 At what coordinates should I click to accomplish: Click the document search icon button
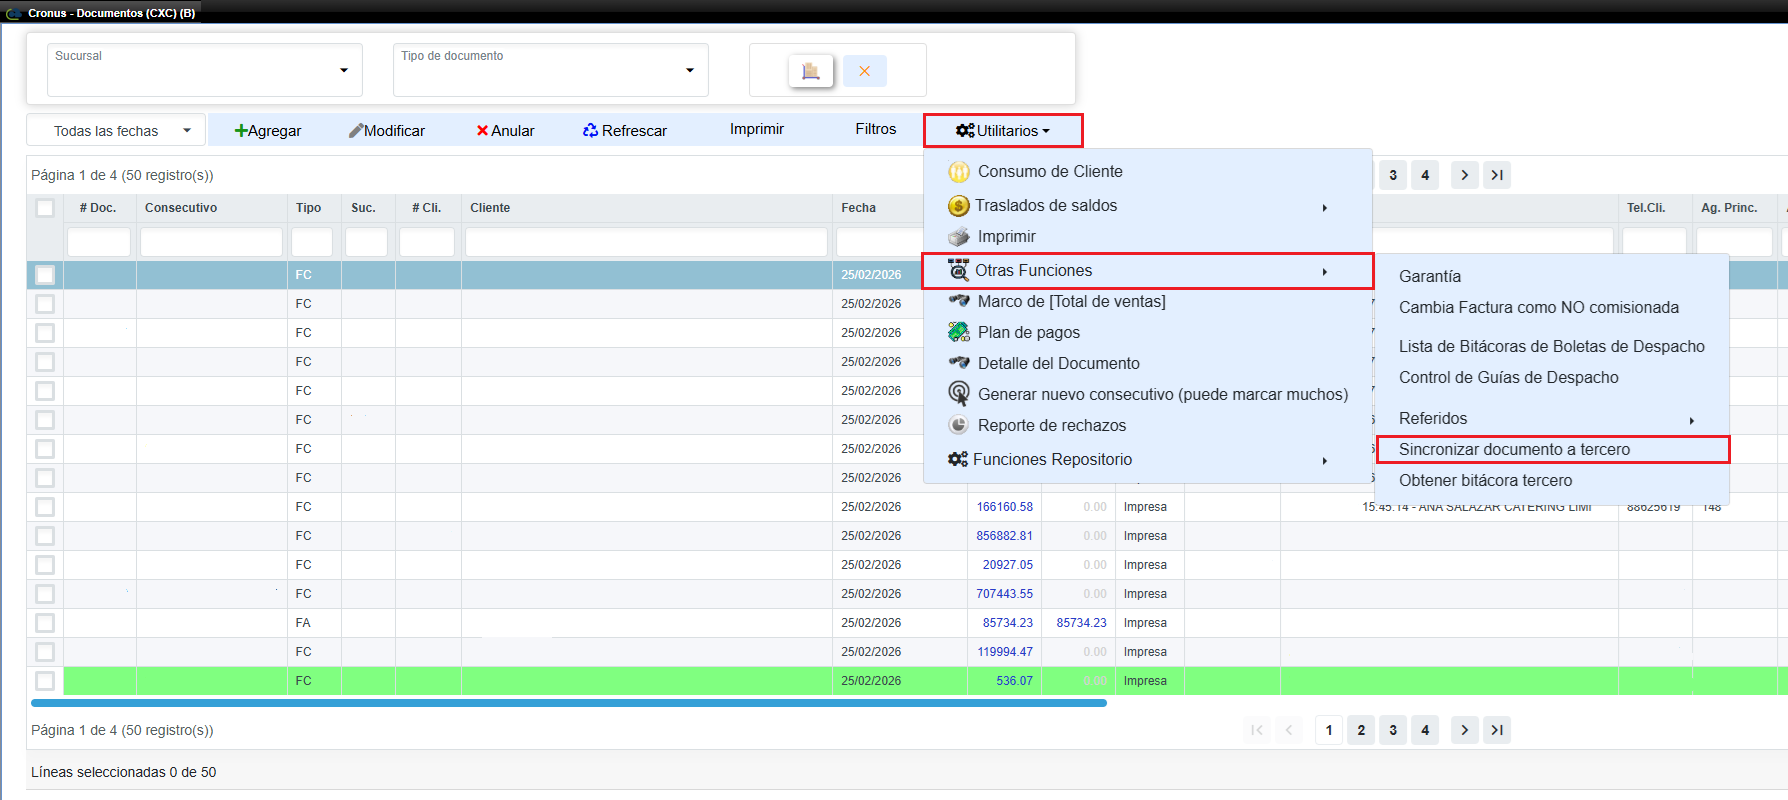810,71
